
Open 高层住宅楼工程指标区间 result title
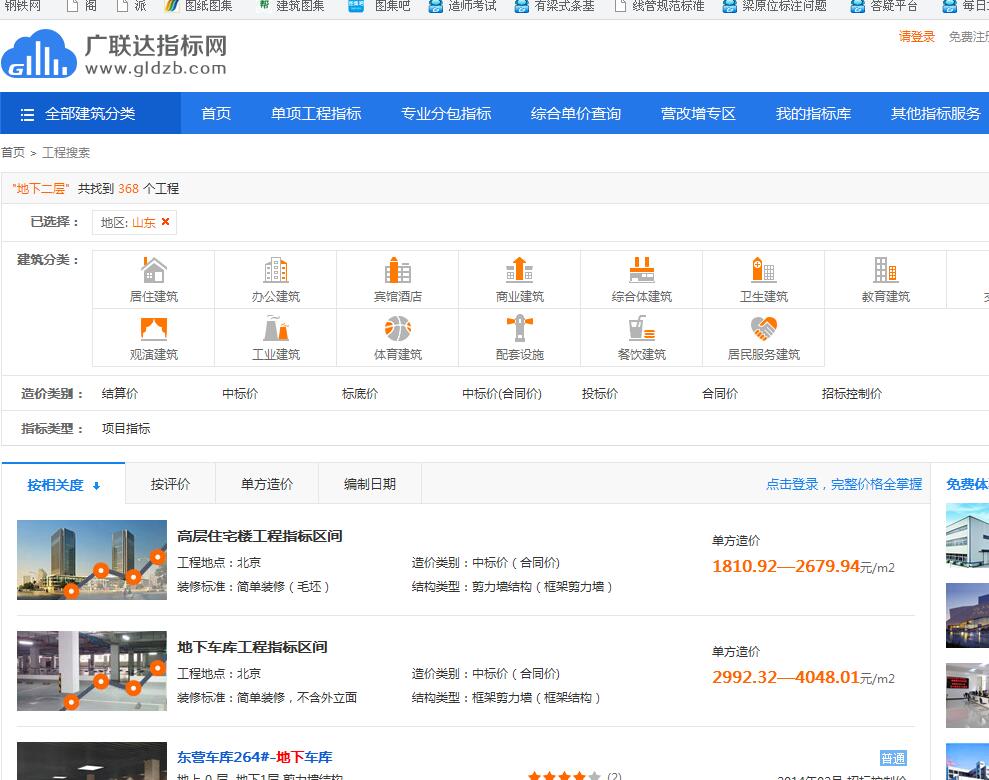pyautogui.click(x=260, y=536)
